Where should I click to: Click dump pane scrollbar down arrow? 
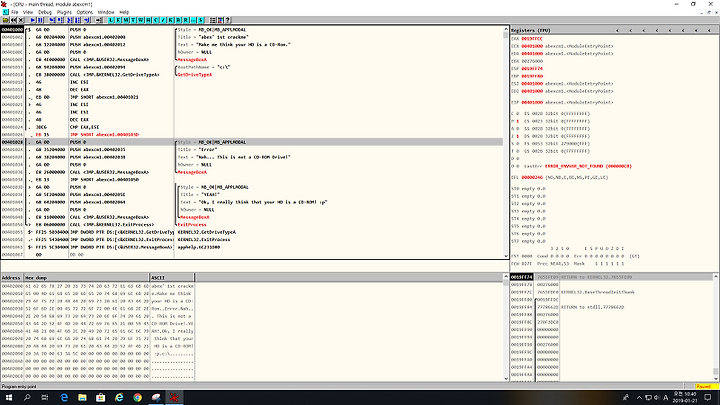506,378
